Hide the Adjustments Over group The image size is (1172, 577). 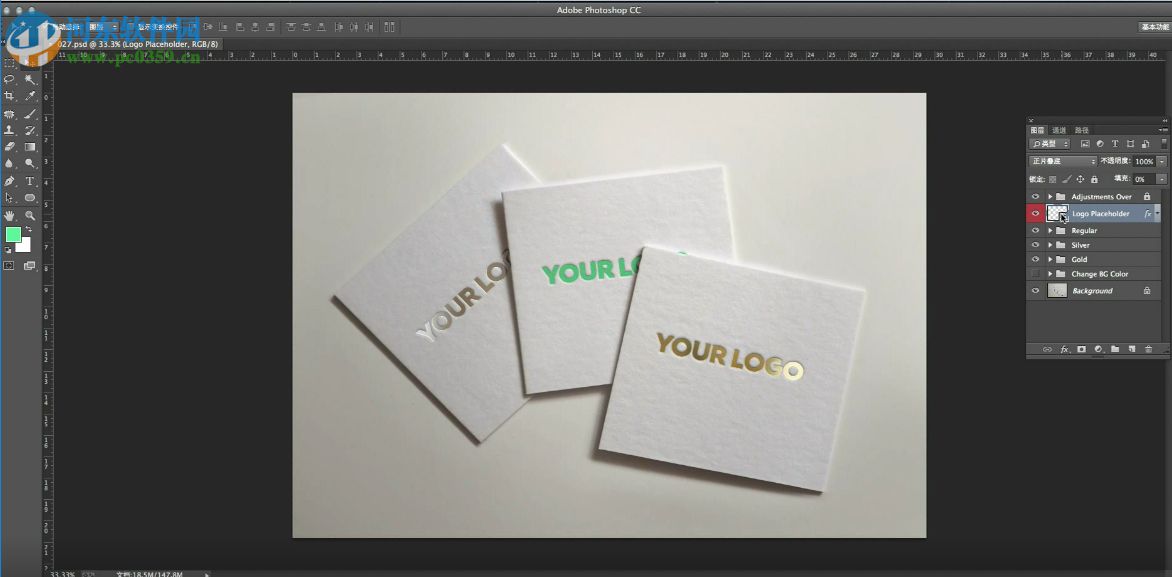point(1036,197)
